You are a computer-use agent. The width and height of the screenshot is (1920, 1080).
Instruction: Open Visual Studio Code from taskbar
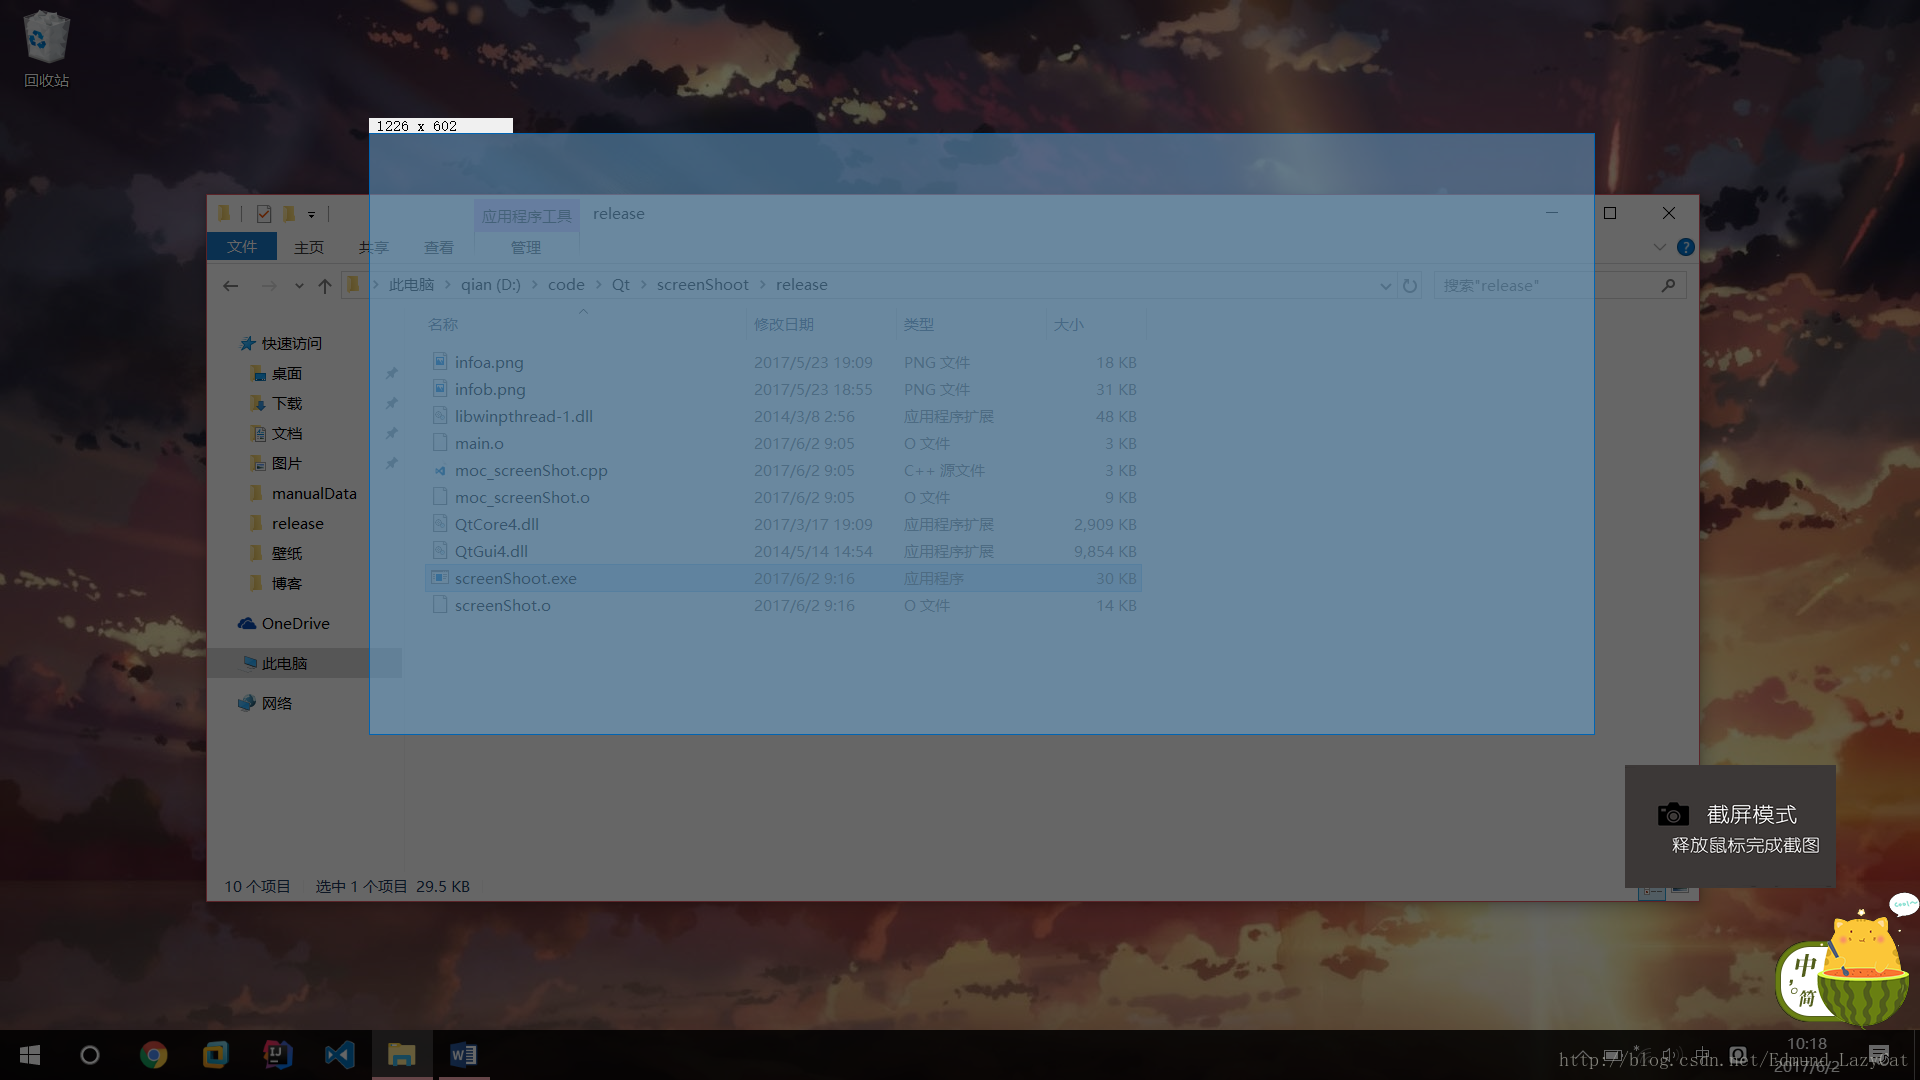pos(339,1055)
